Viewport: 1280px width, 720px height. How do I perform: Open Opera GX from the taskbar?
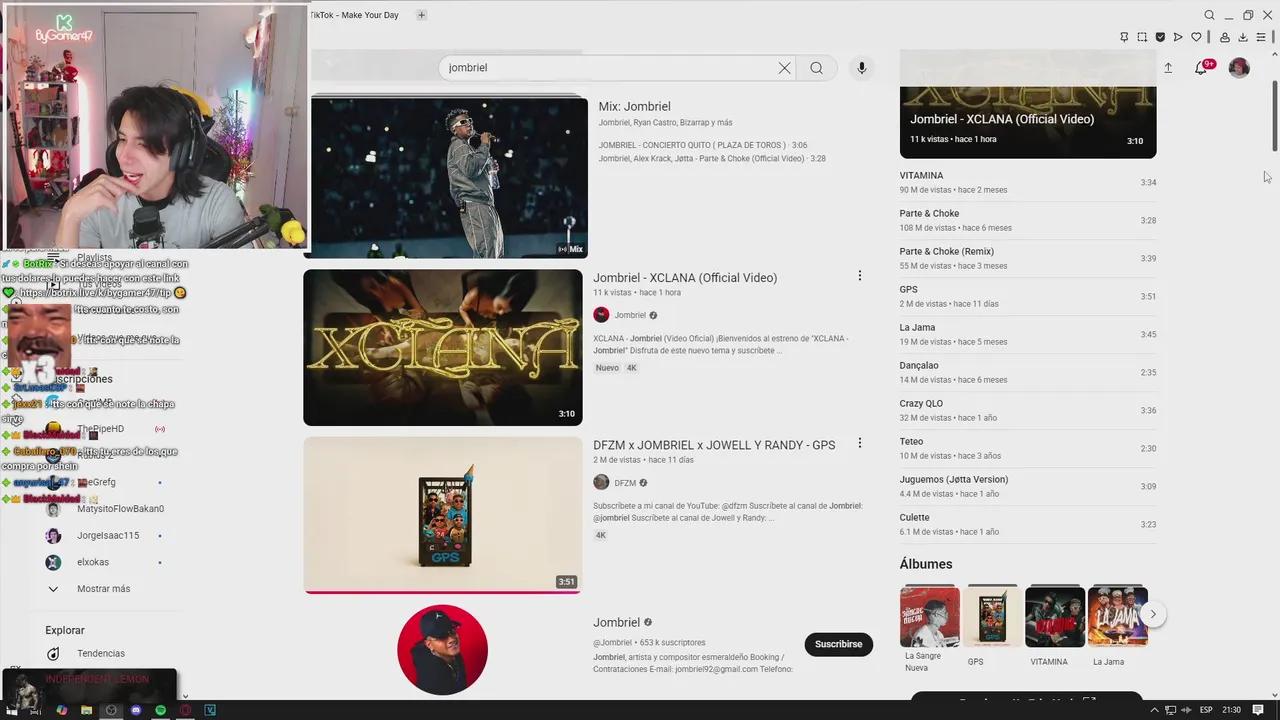click(185, 710)
